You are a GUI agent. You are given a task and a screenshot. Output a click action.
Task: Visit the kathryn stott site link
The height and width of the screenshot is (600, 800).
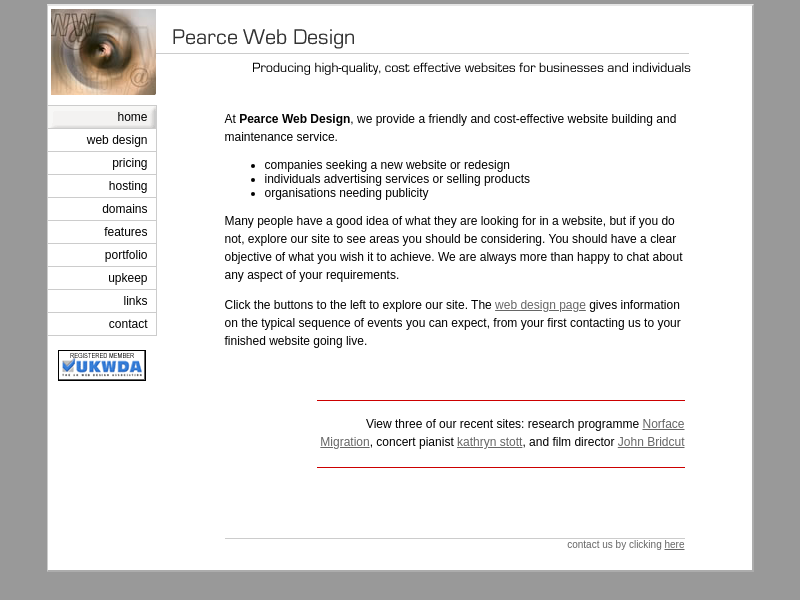click(x=489, y=442)
